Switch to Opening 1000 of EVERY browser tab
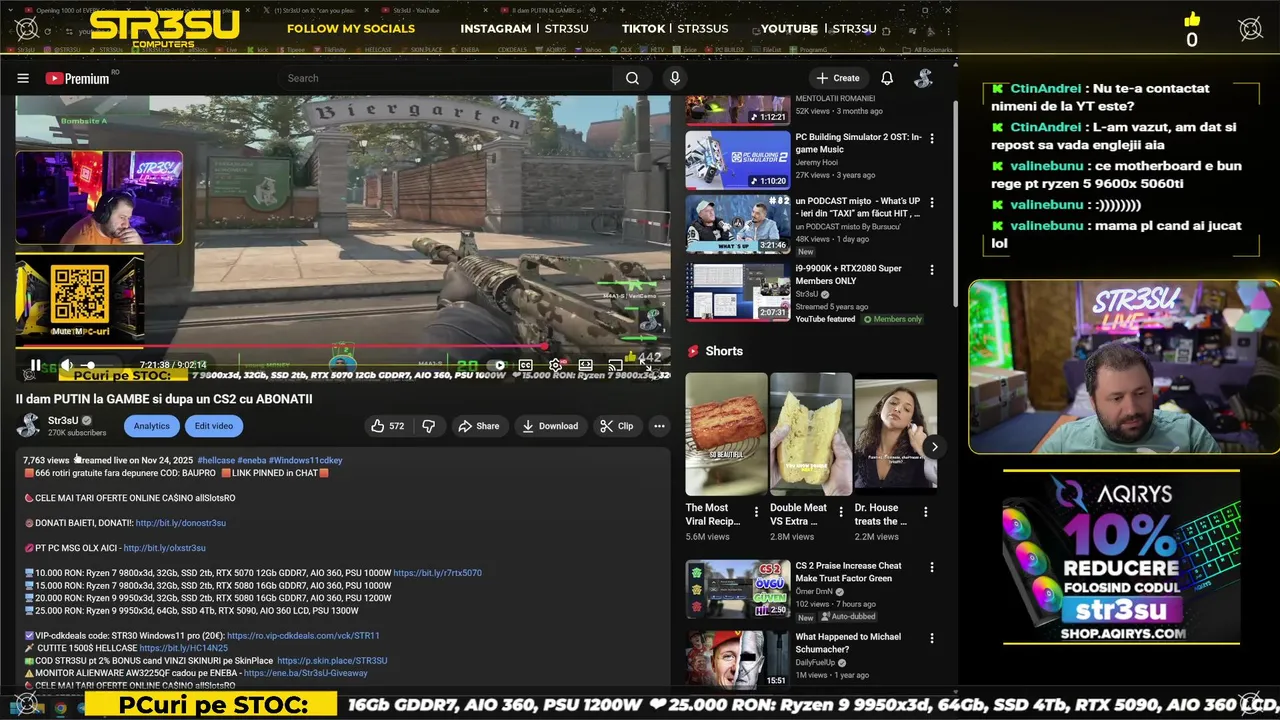1280x720 pixels. [78, 10]
